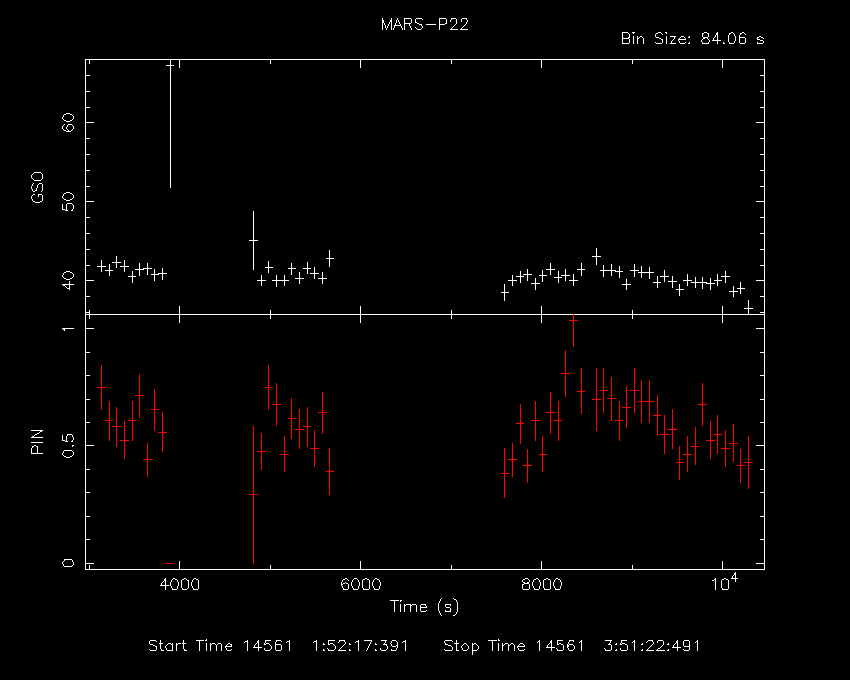Click the 8000 x-axis tick label
The image size is (850, 680).
542,585
